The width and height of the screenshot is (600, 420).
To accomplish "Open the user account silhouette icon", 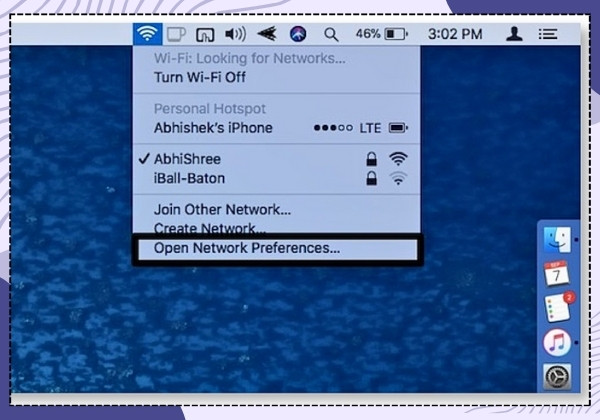I will click(x=514, y=34).
